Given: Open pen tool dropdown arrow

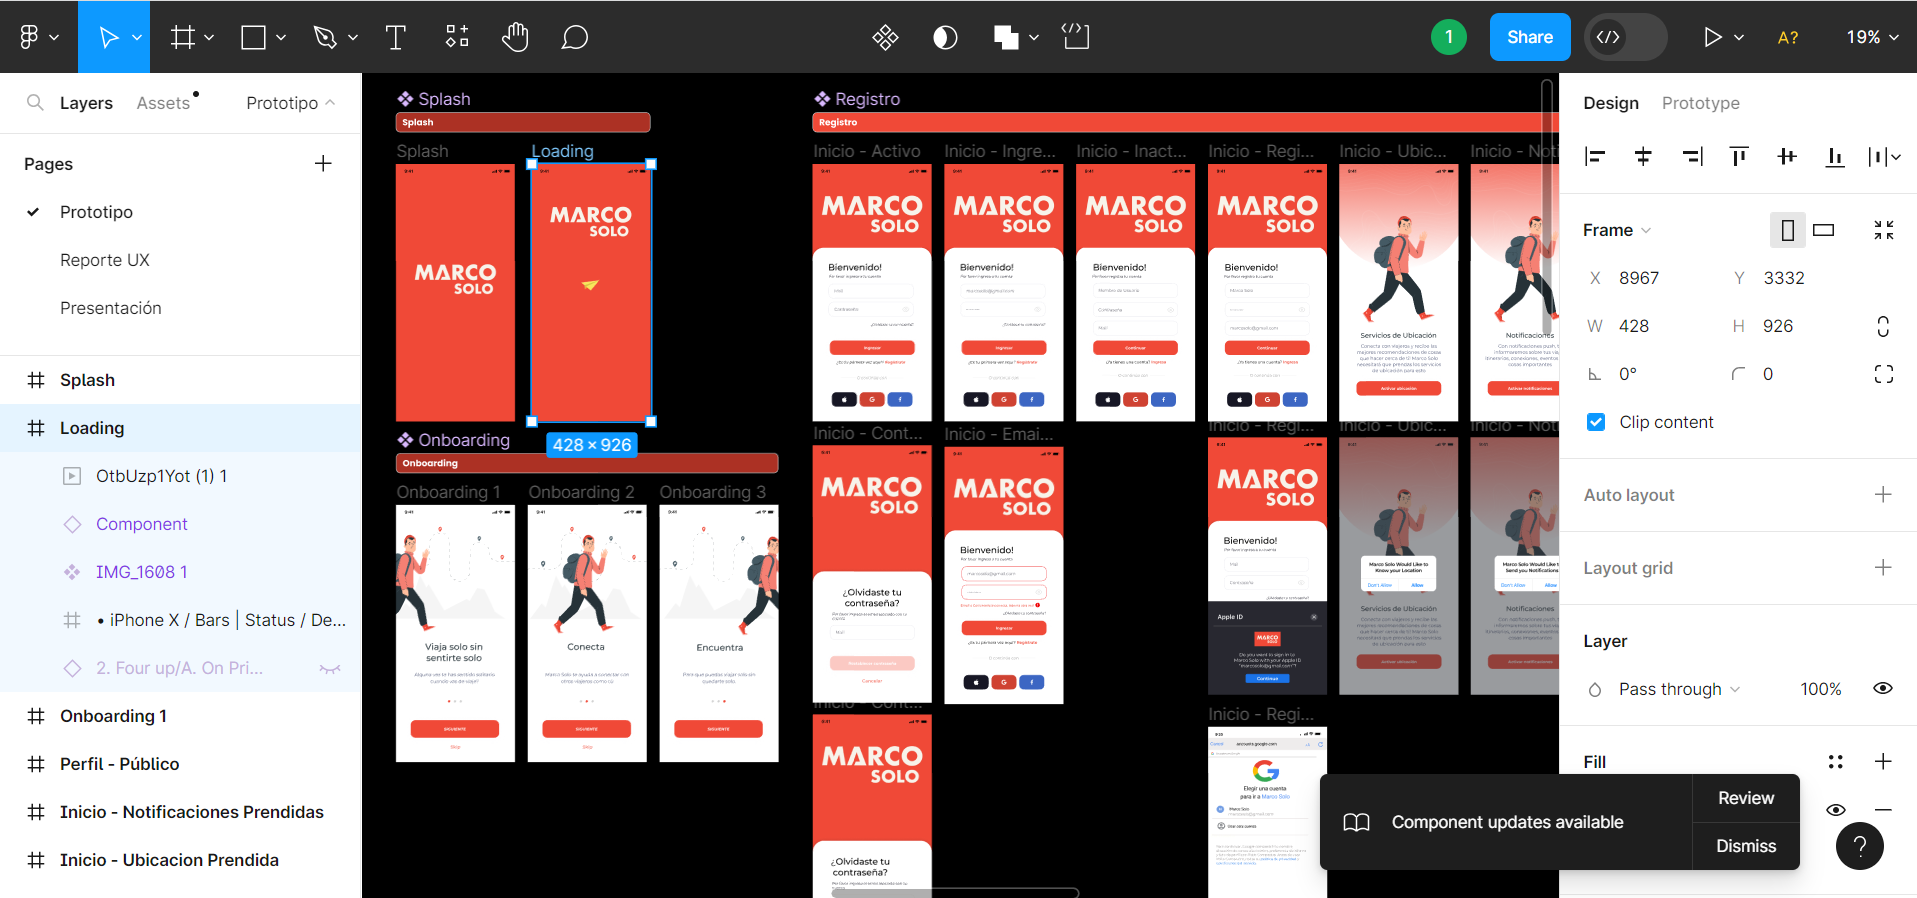Looking at the screenshot, I should point(352,37).
